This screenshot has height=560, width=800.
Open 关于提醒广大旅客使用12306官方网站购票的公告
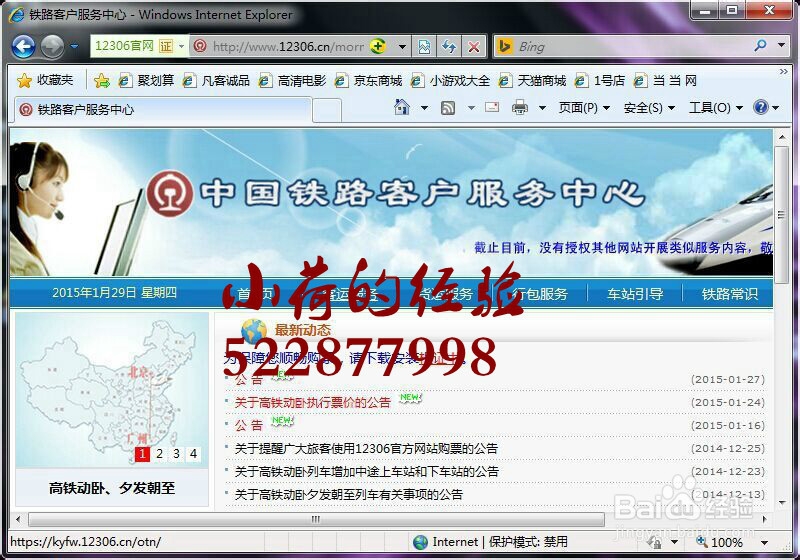pyautogui.click(x=366, y=448)
